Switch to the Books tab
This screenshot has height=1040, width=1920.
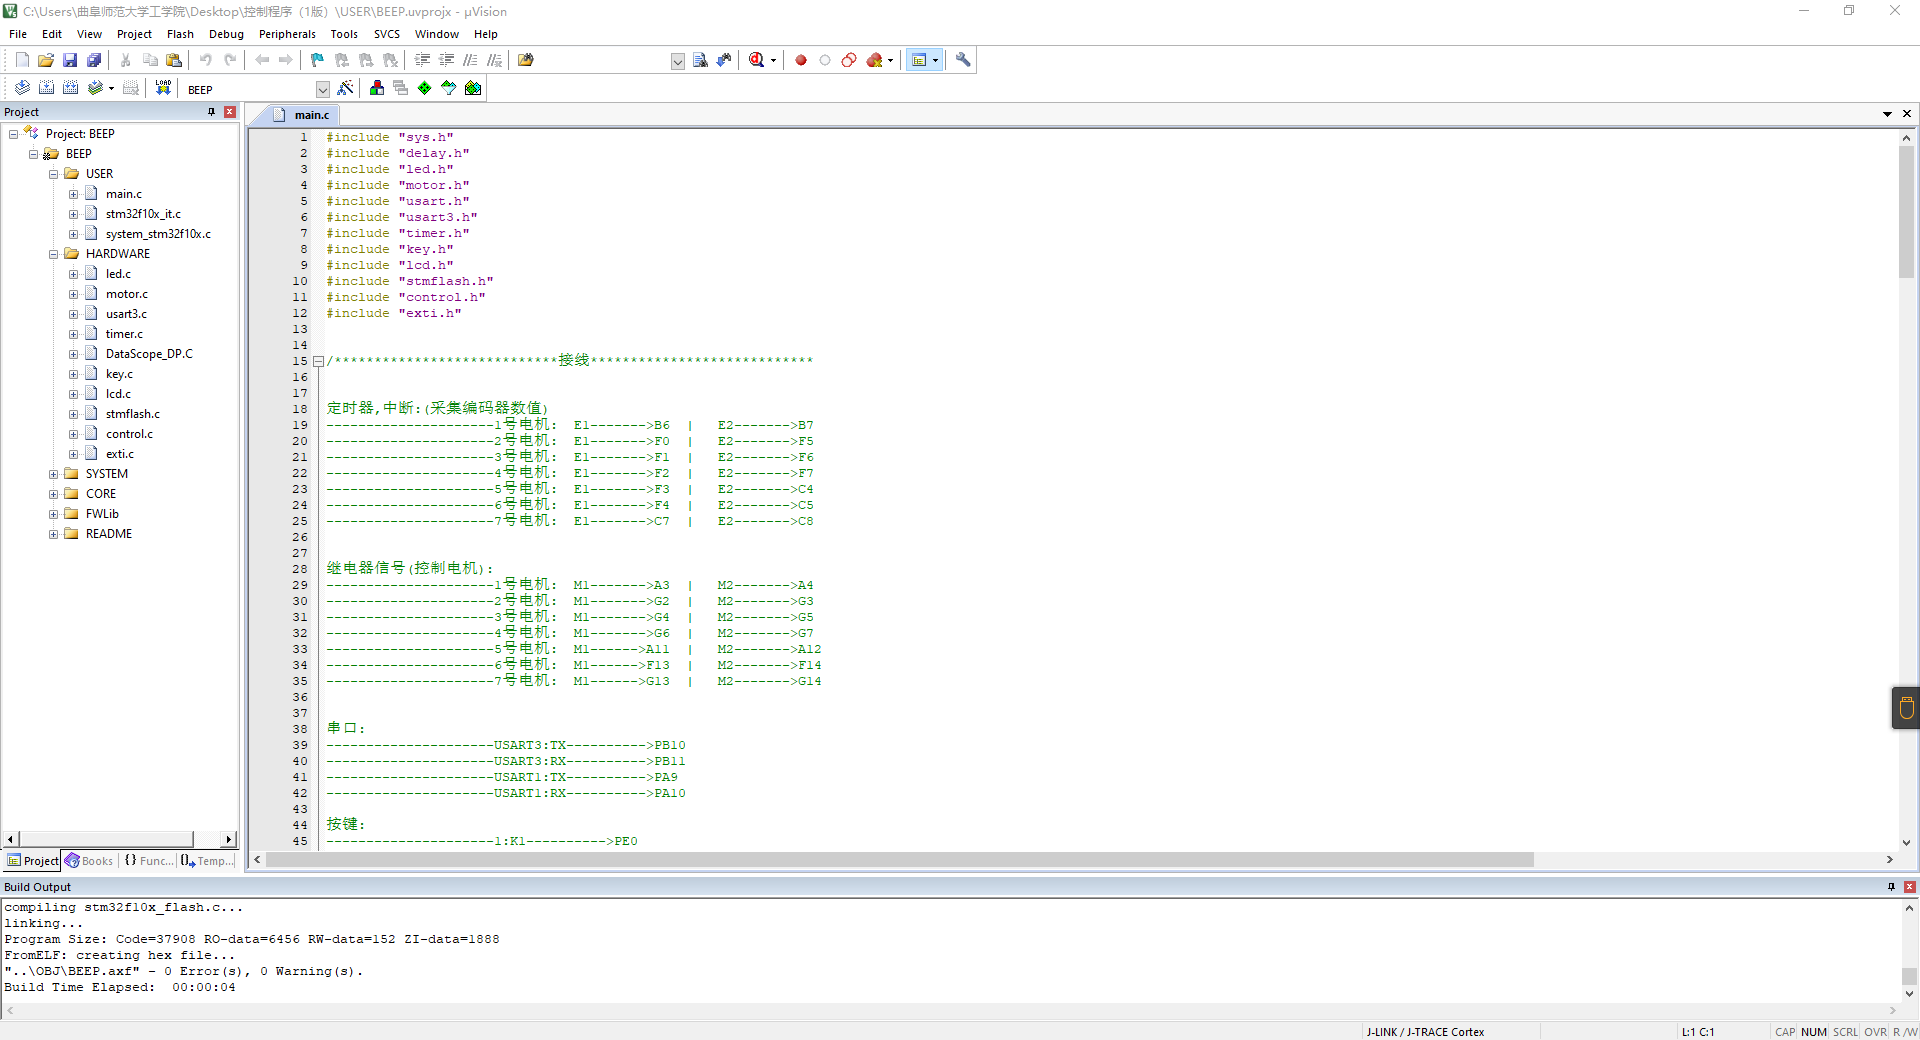(90, 860)
